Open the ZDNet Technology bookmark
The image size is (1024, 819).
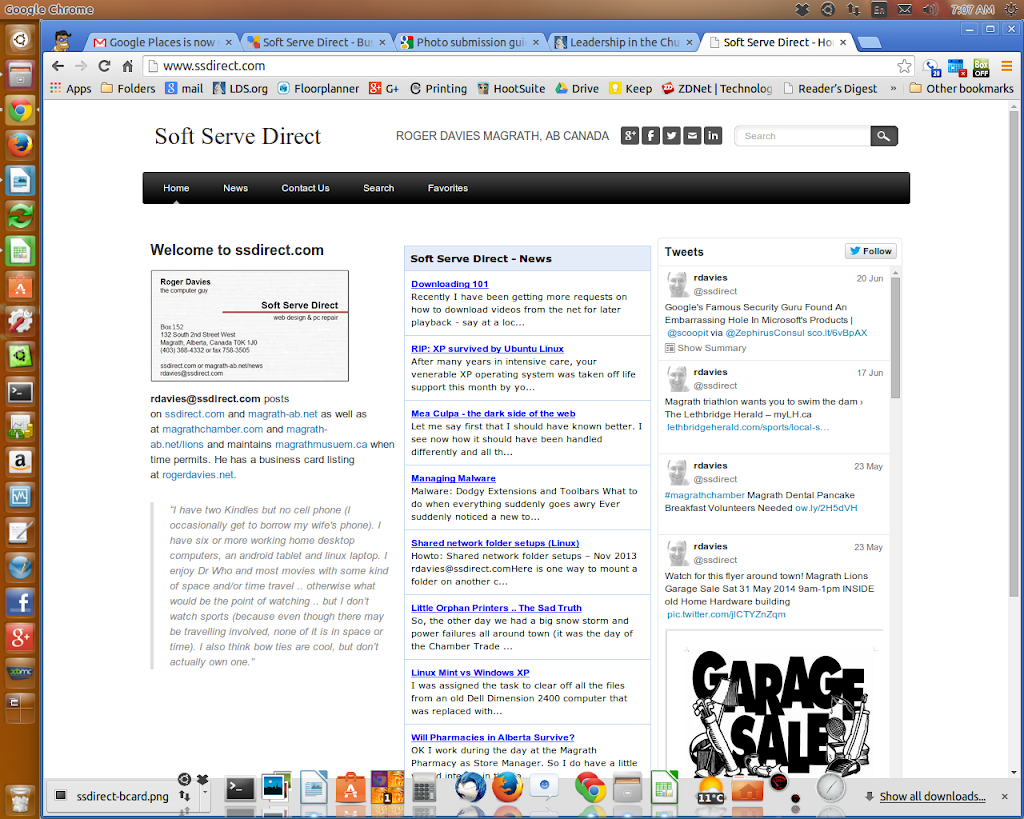(x=717, y=88)
